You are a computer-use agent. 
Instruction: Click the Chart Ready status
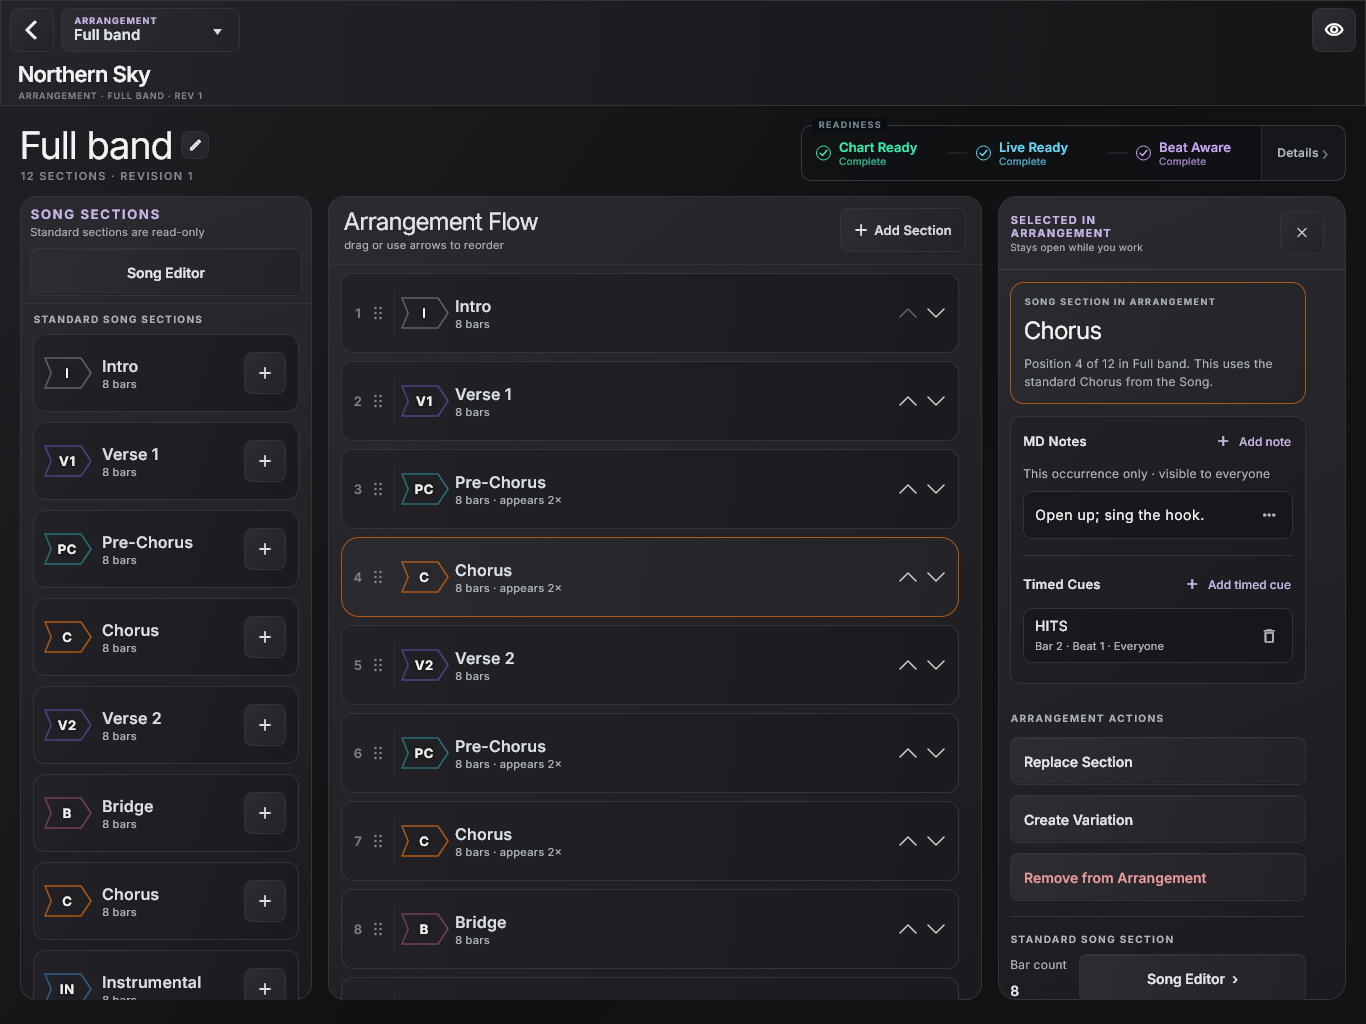867,153
